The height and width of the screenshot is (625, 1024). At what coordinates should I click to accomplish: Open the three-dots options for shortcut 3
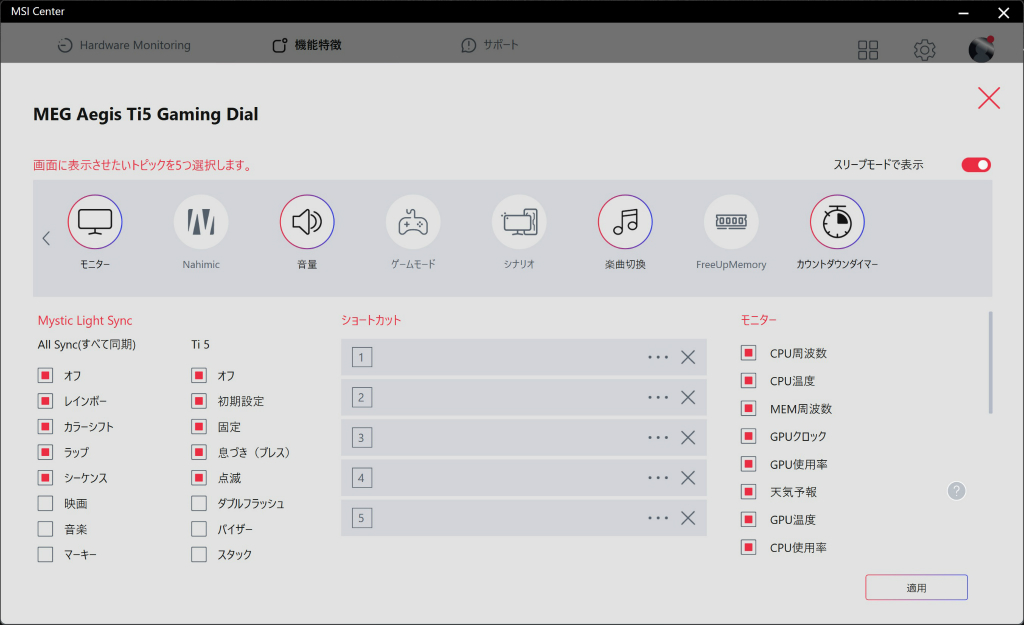tap(658, 438)
